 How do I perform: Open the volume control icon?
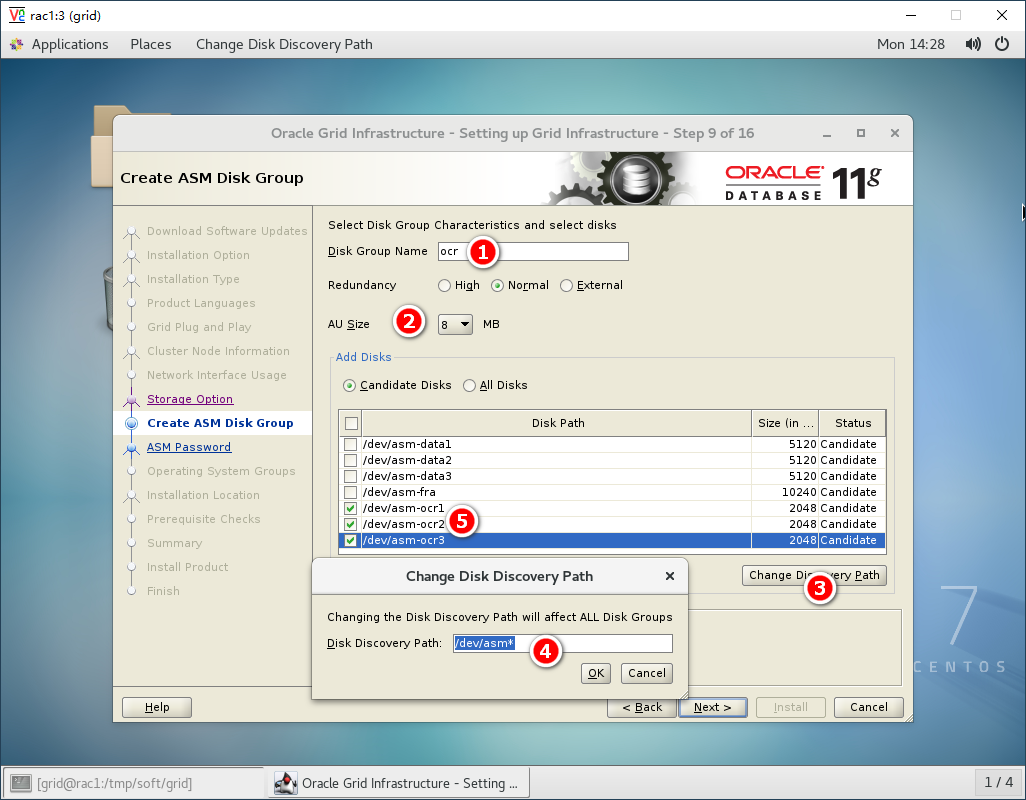973,44
